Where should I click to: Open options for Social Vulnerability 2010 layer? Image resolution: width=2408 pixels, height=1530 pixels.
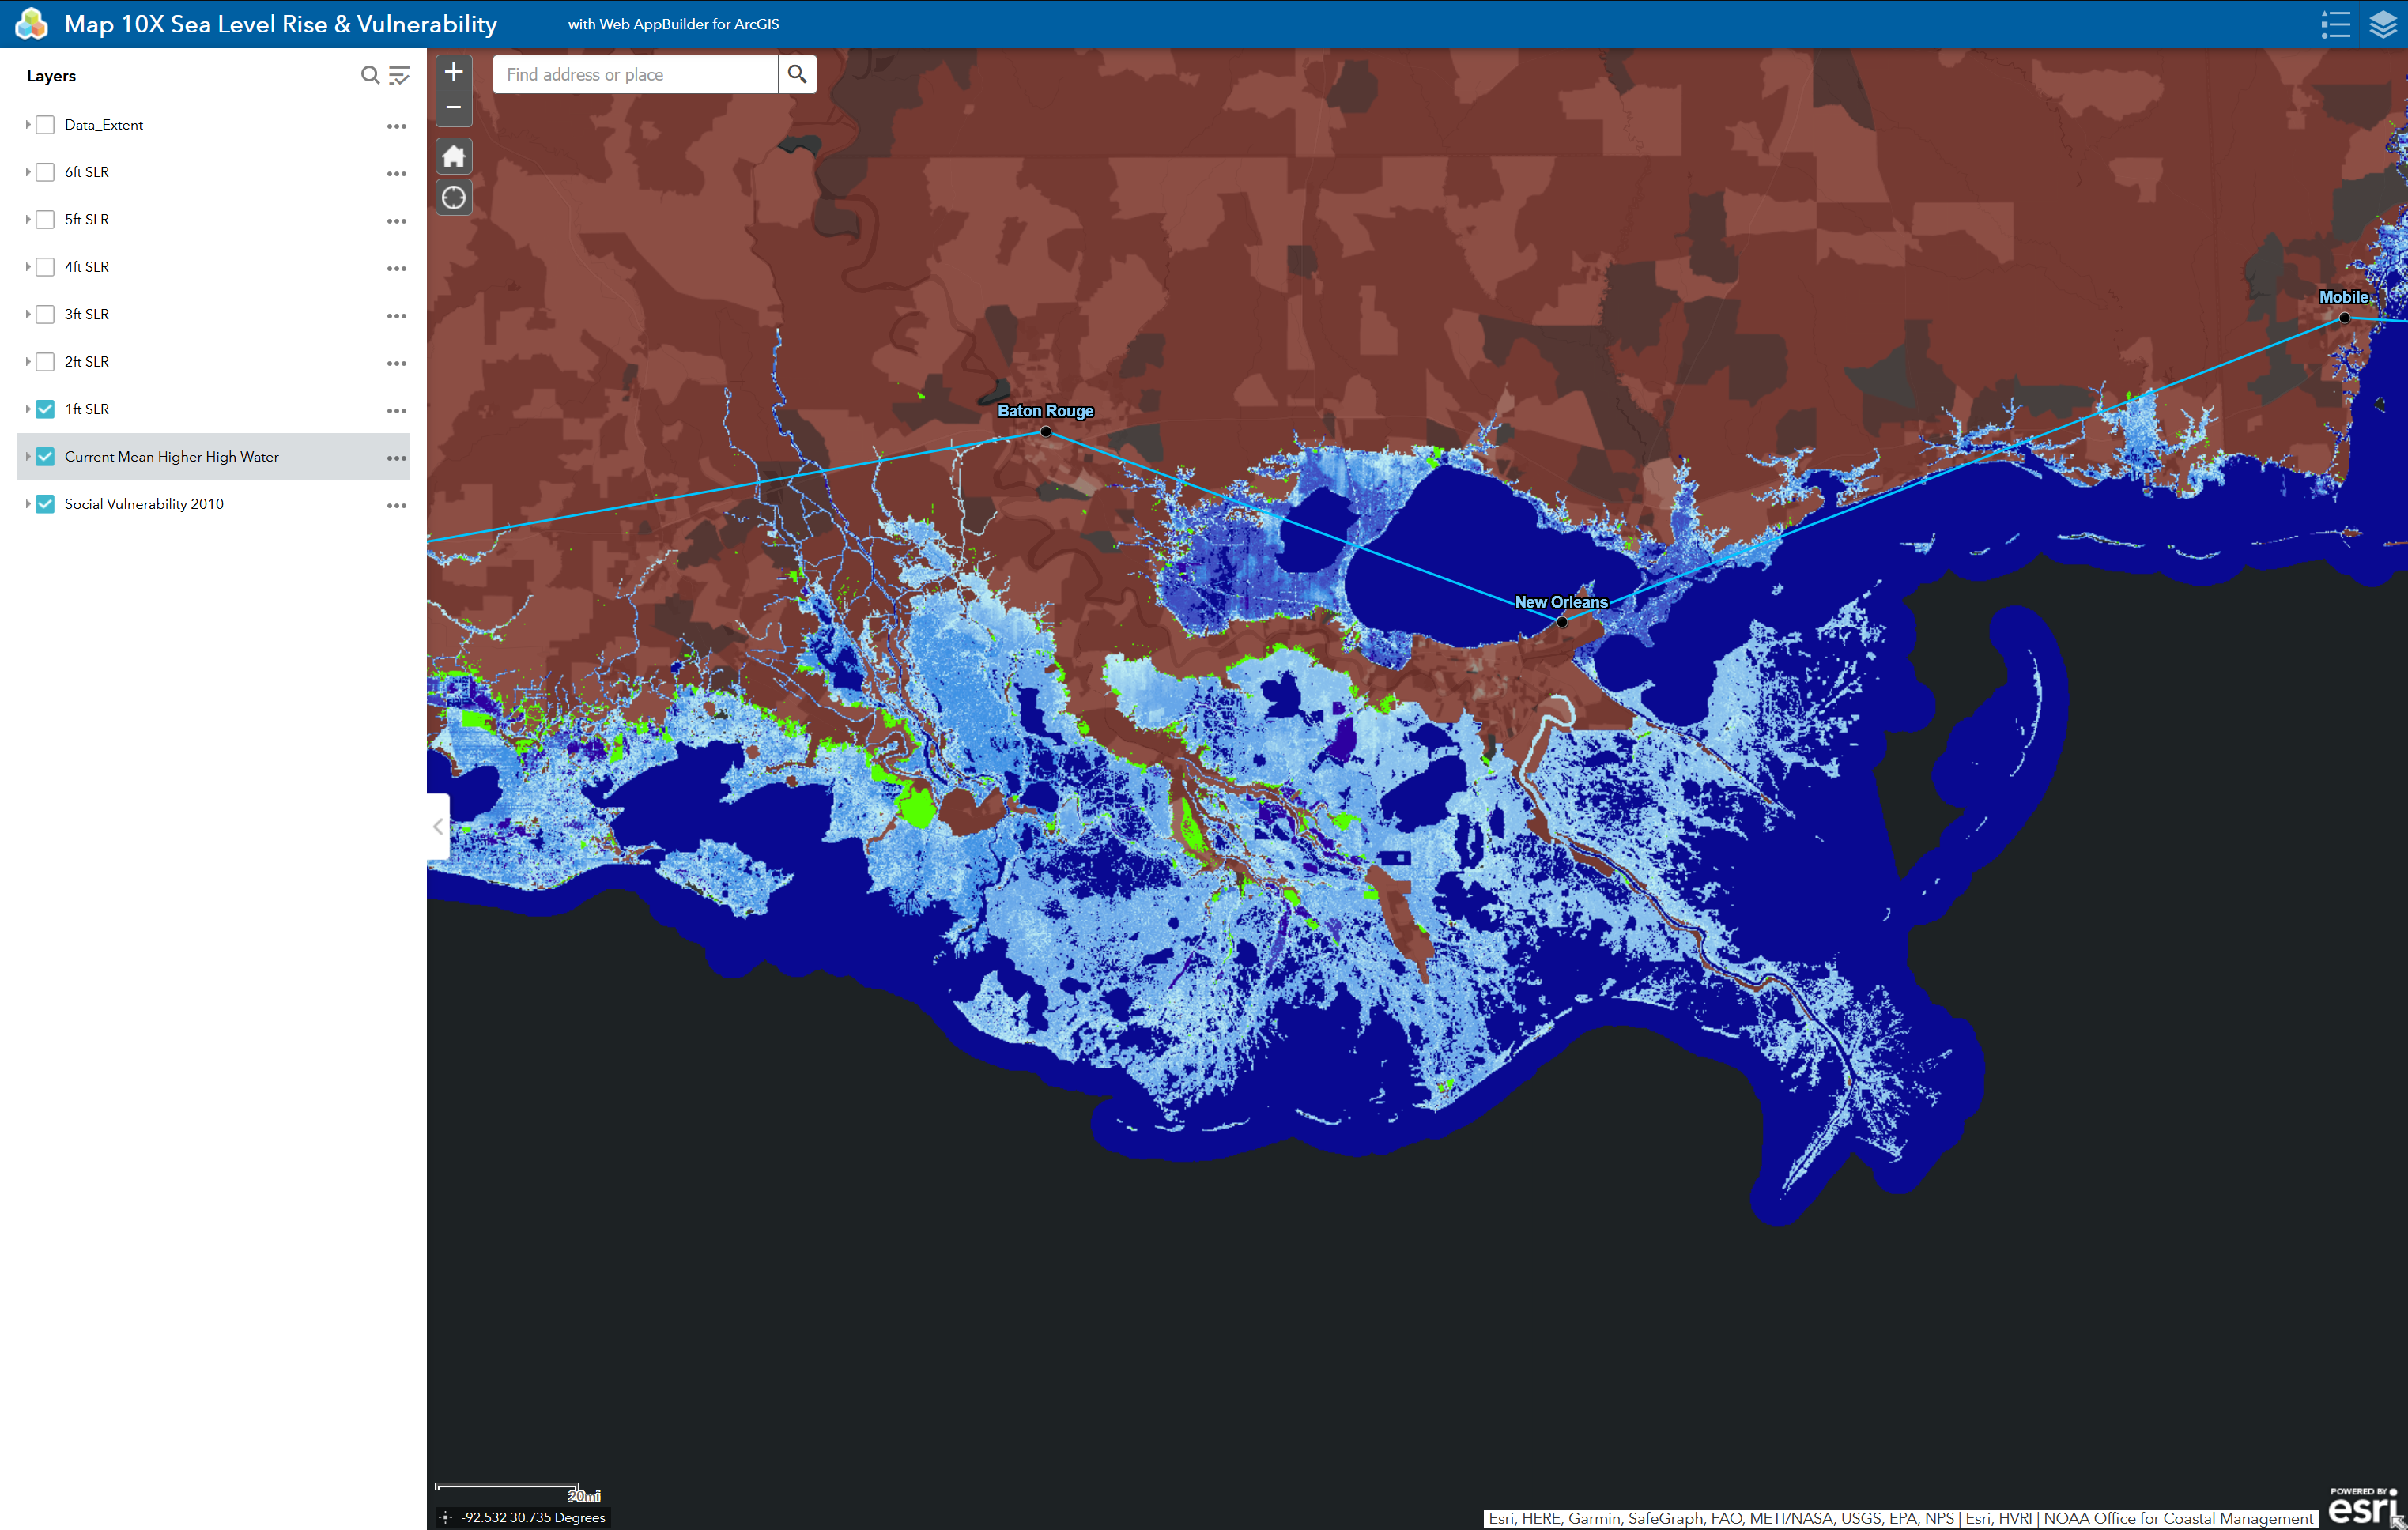(397, 505)
